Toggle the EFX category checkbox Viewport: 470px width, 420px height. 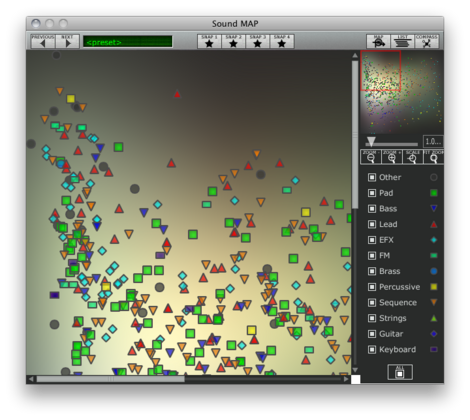click(372, 240)
